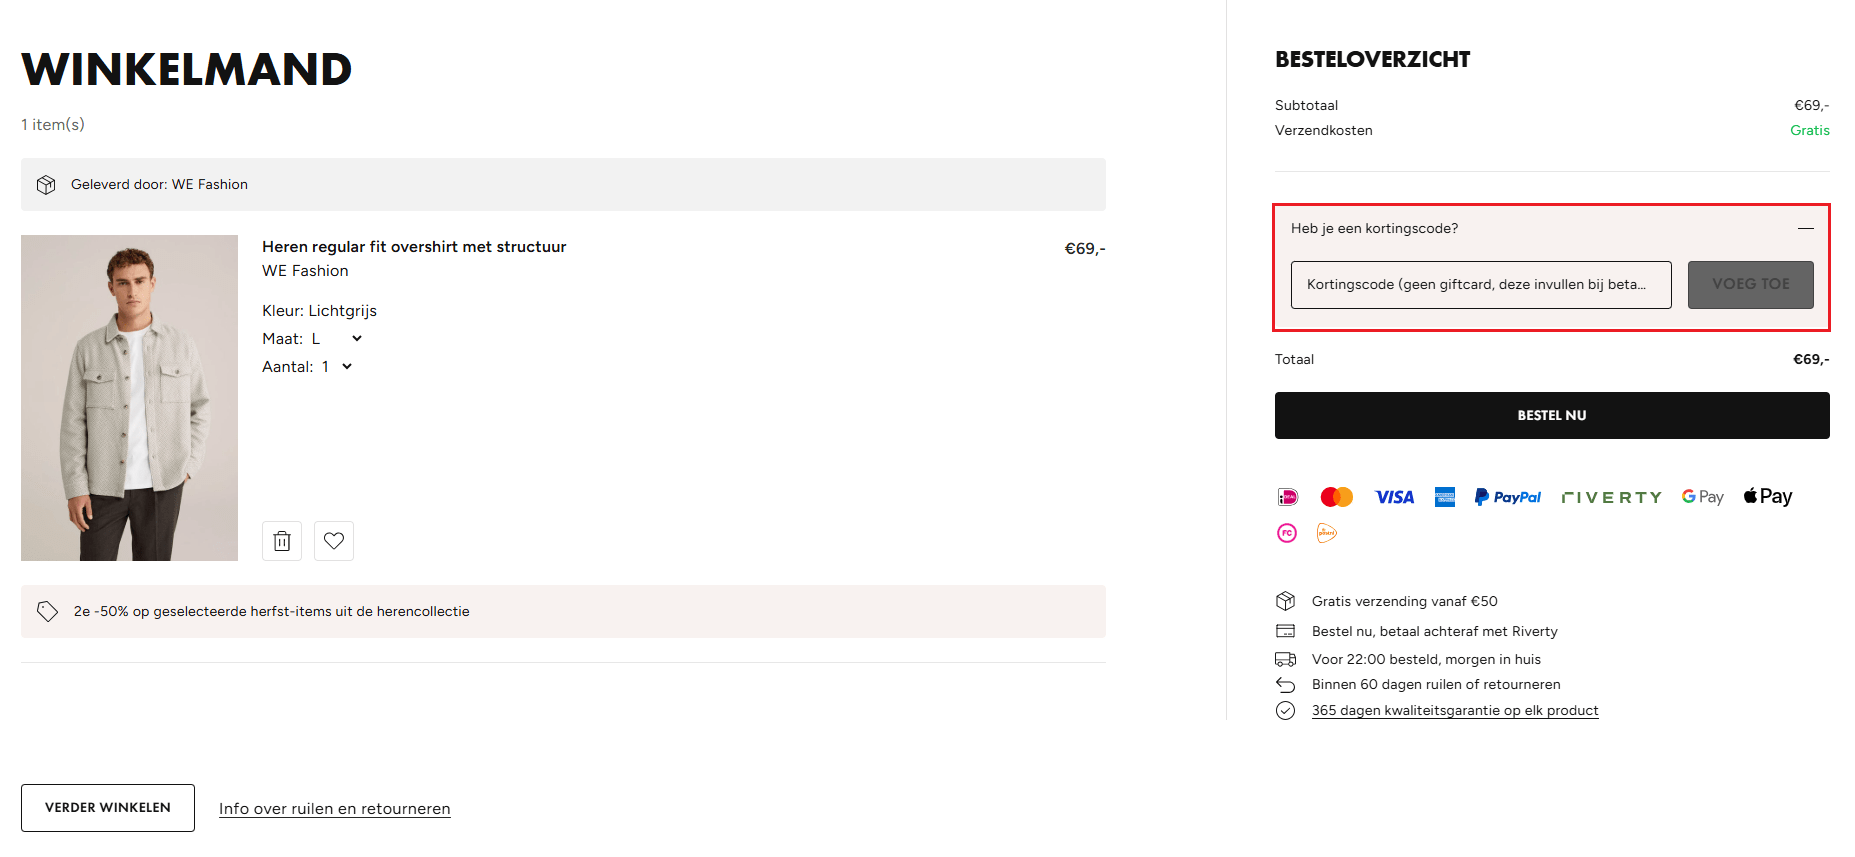Click the Google Pay icon
The height and width of the screenshot is (857, 1855).
click(1702, 496)
